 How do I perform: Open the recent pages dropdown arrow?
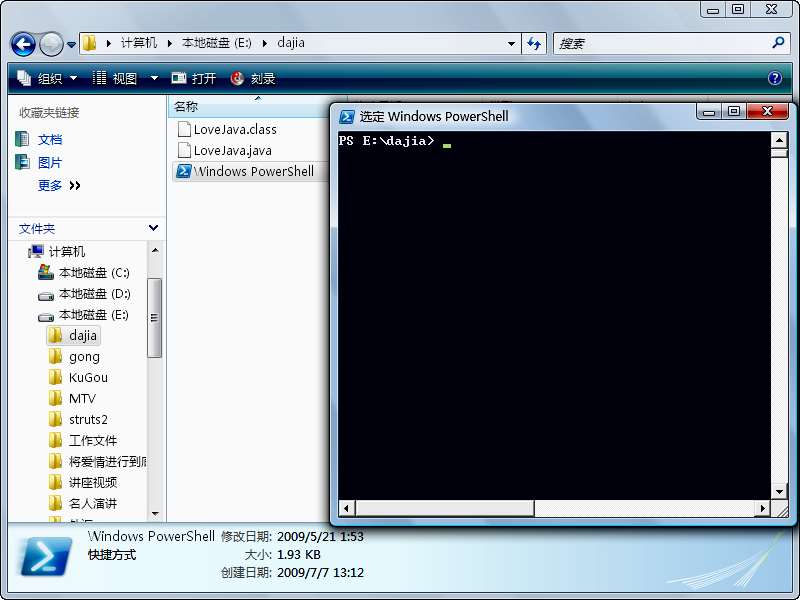click(71, 45)
